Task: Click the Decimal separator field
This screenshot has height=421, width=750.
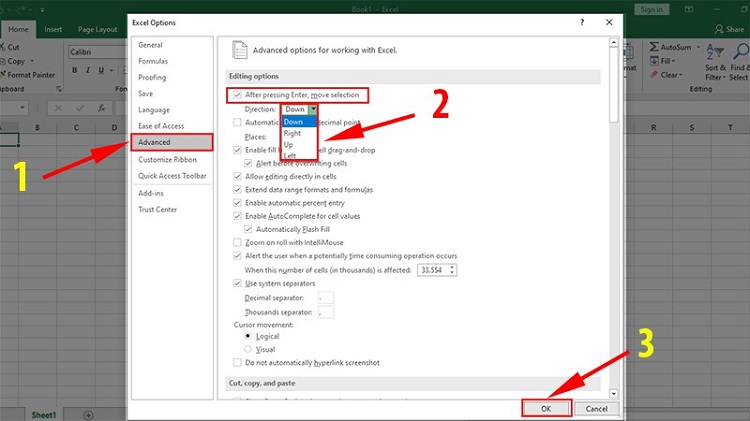Action: pos(326,298)
